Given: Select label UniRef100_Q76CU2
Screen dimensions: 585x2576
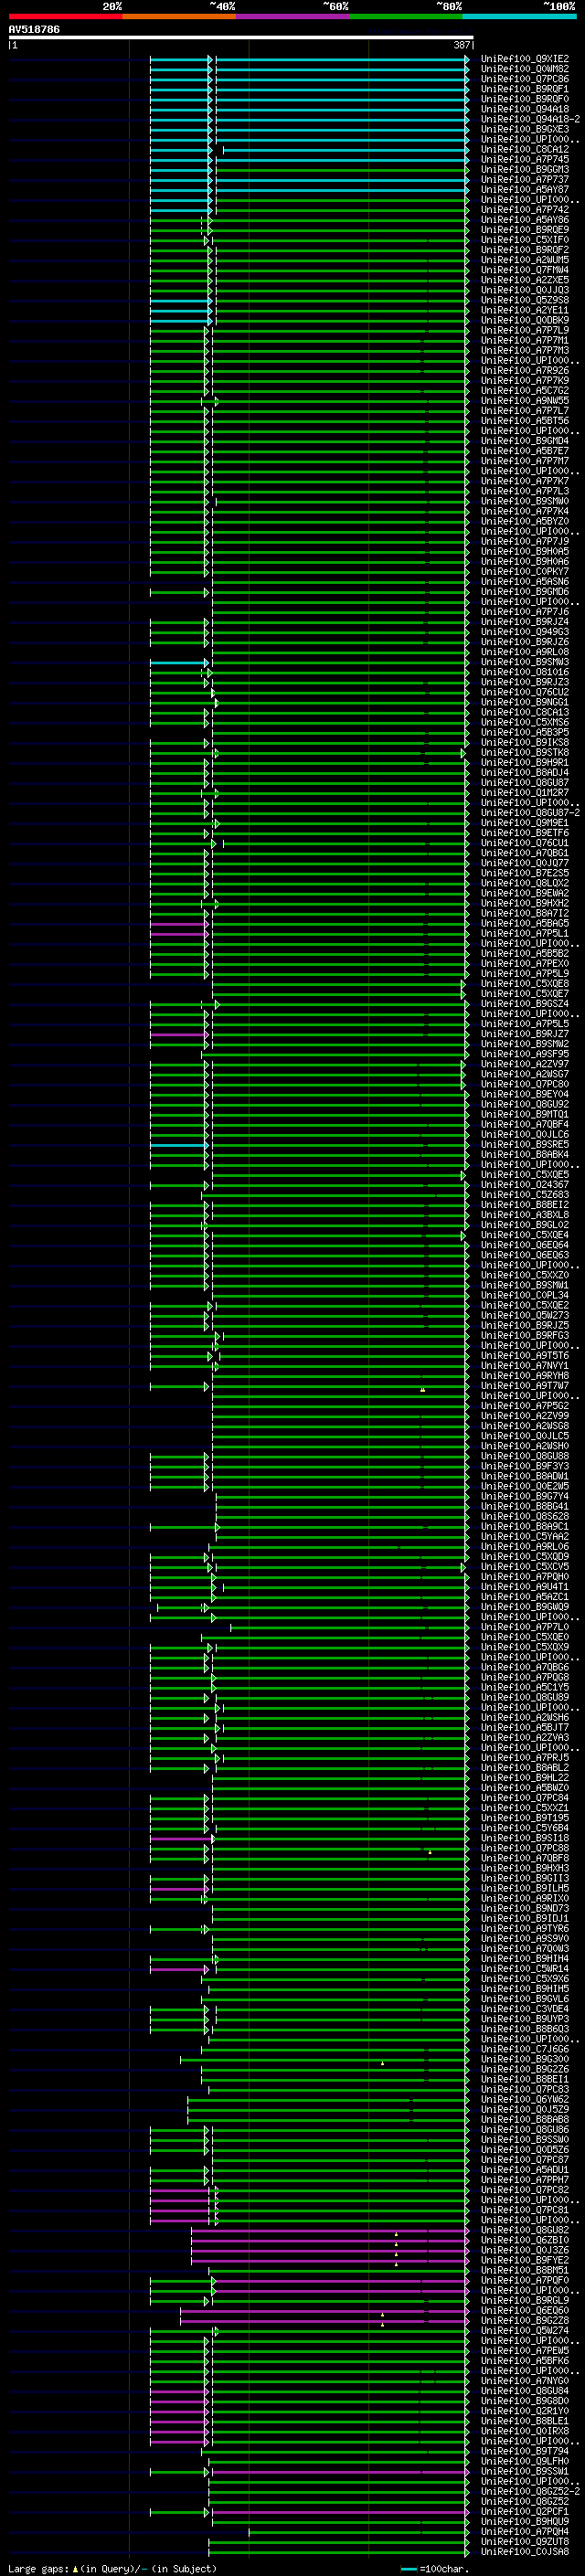Looking at the screenshot, I should [x=524, y=692].
